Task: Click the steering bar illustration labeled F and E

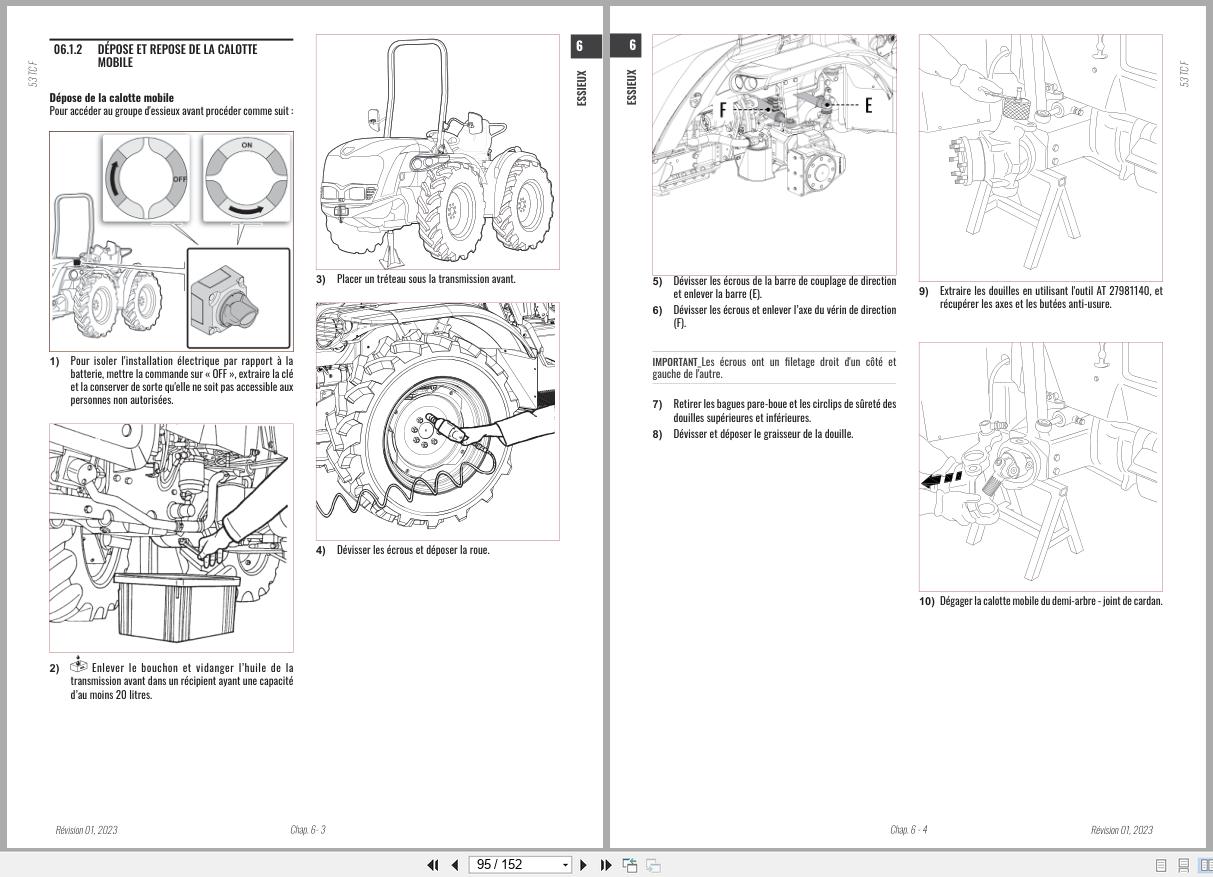Action: pyautogui.click(x=775, y=153)
